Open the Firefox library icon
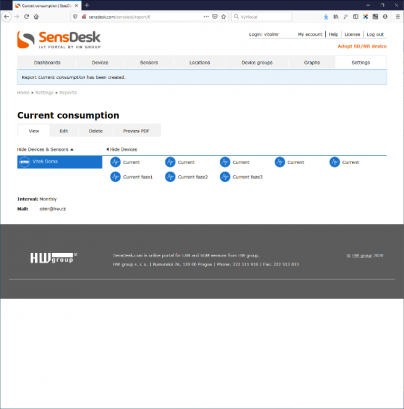The height and width of the screenshot is (409, 404). click(336, 17)
